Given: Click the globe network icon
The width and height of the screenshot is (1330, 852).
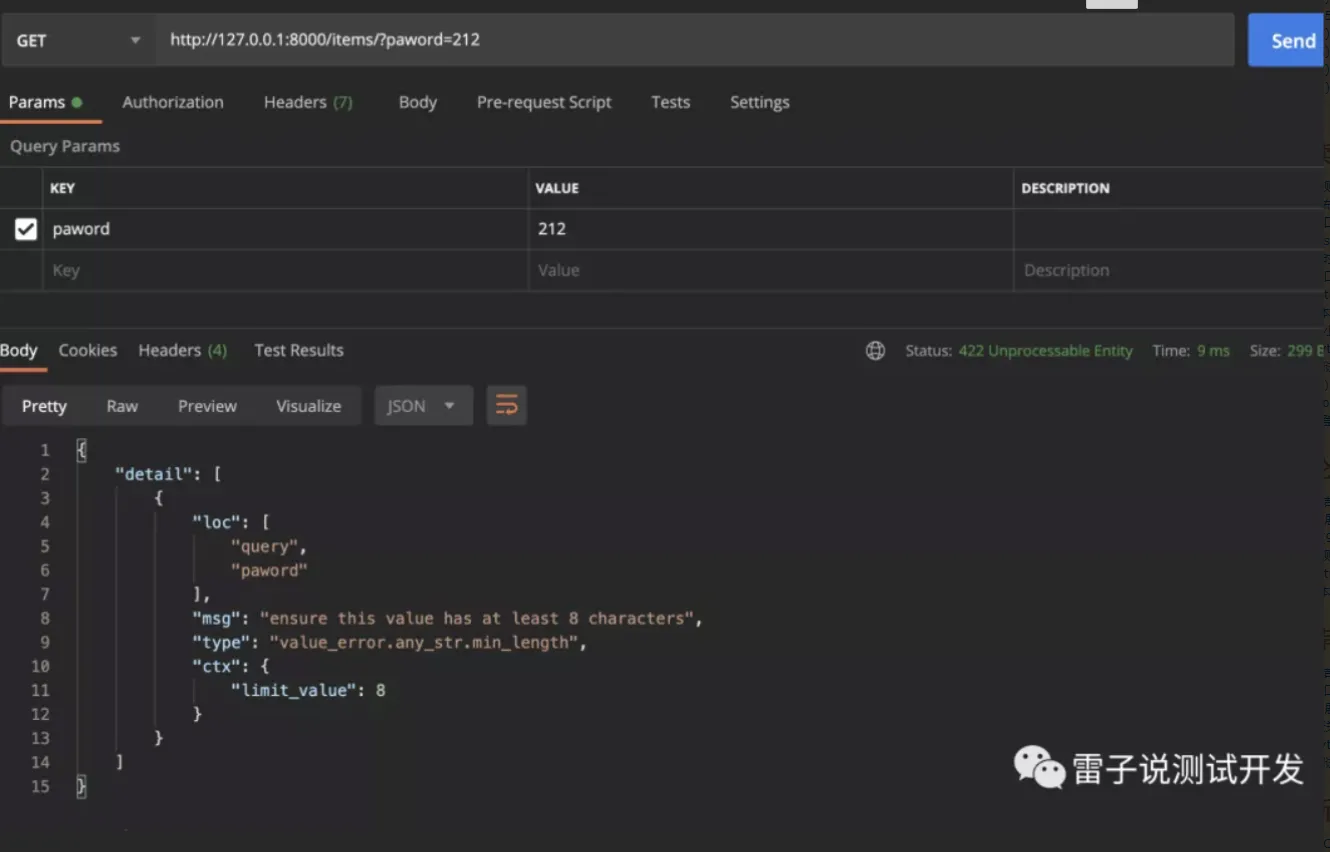Looking at the screenshot, I should coord(875,350).
